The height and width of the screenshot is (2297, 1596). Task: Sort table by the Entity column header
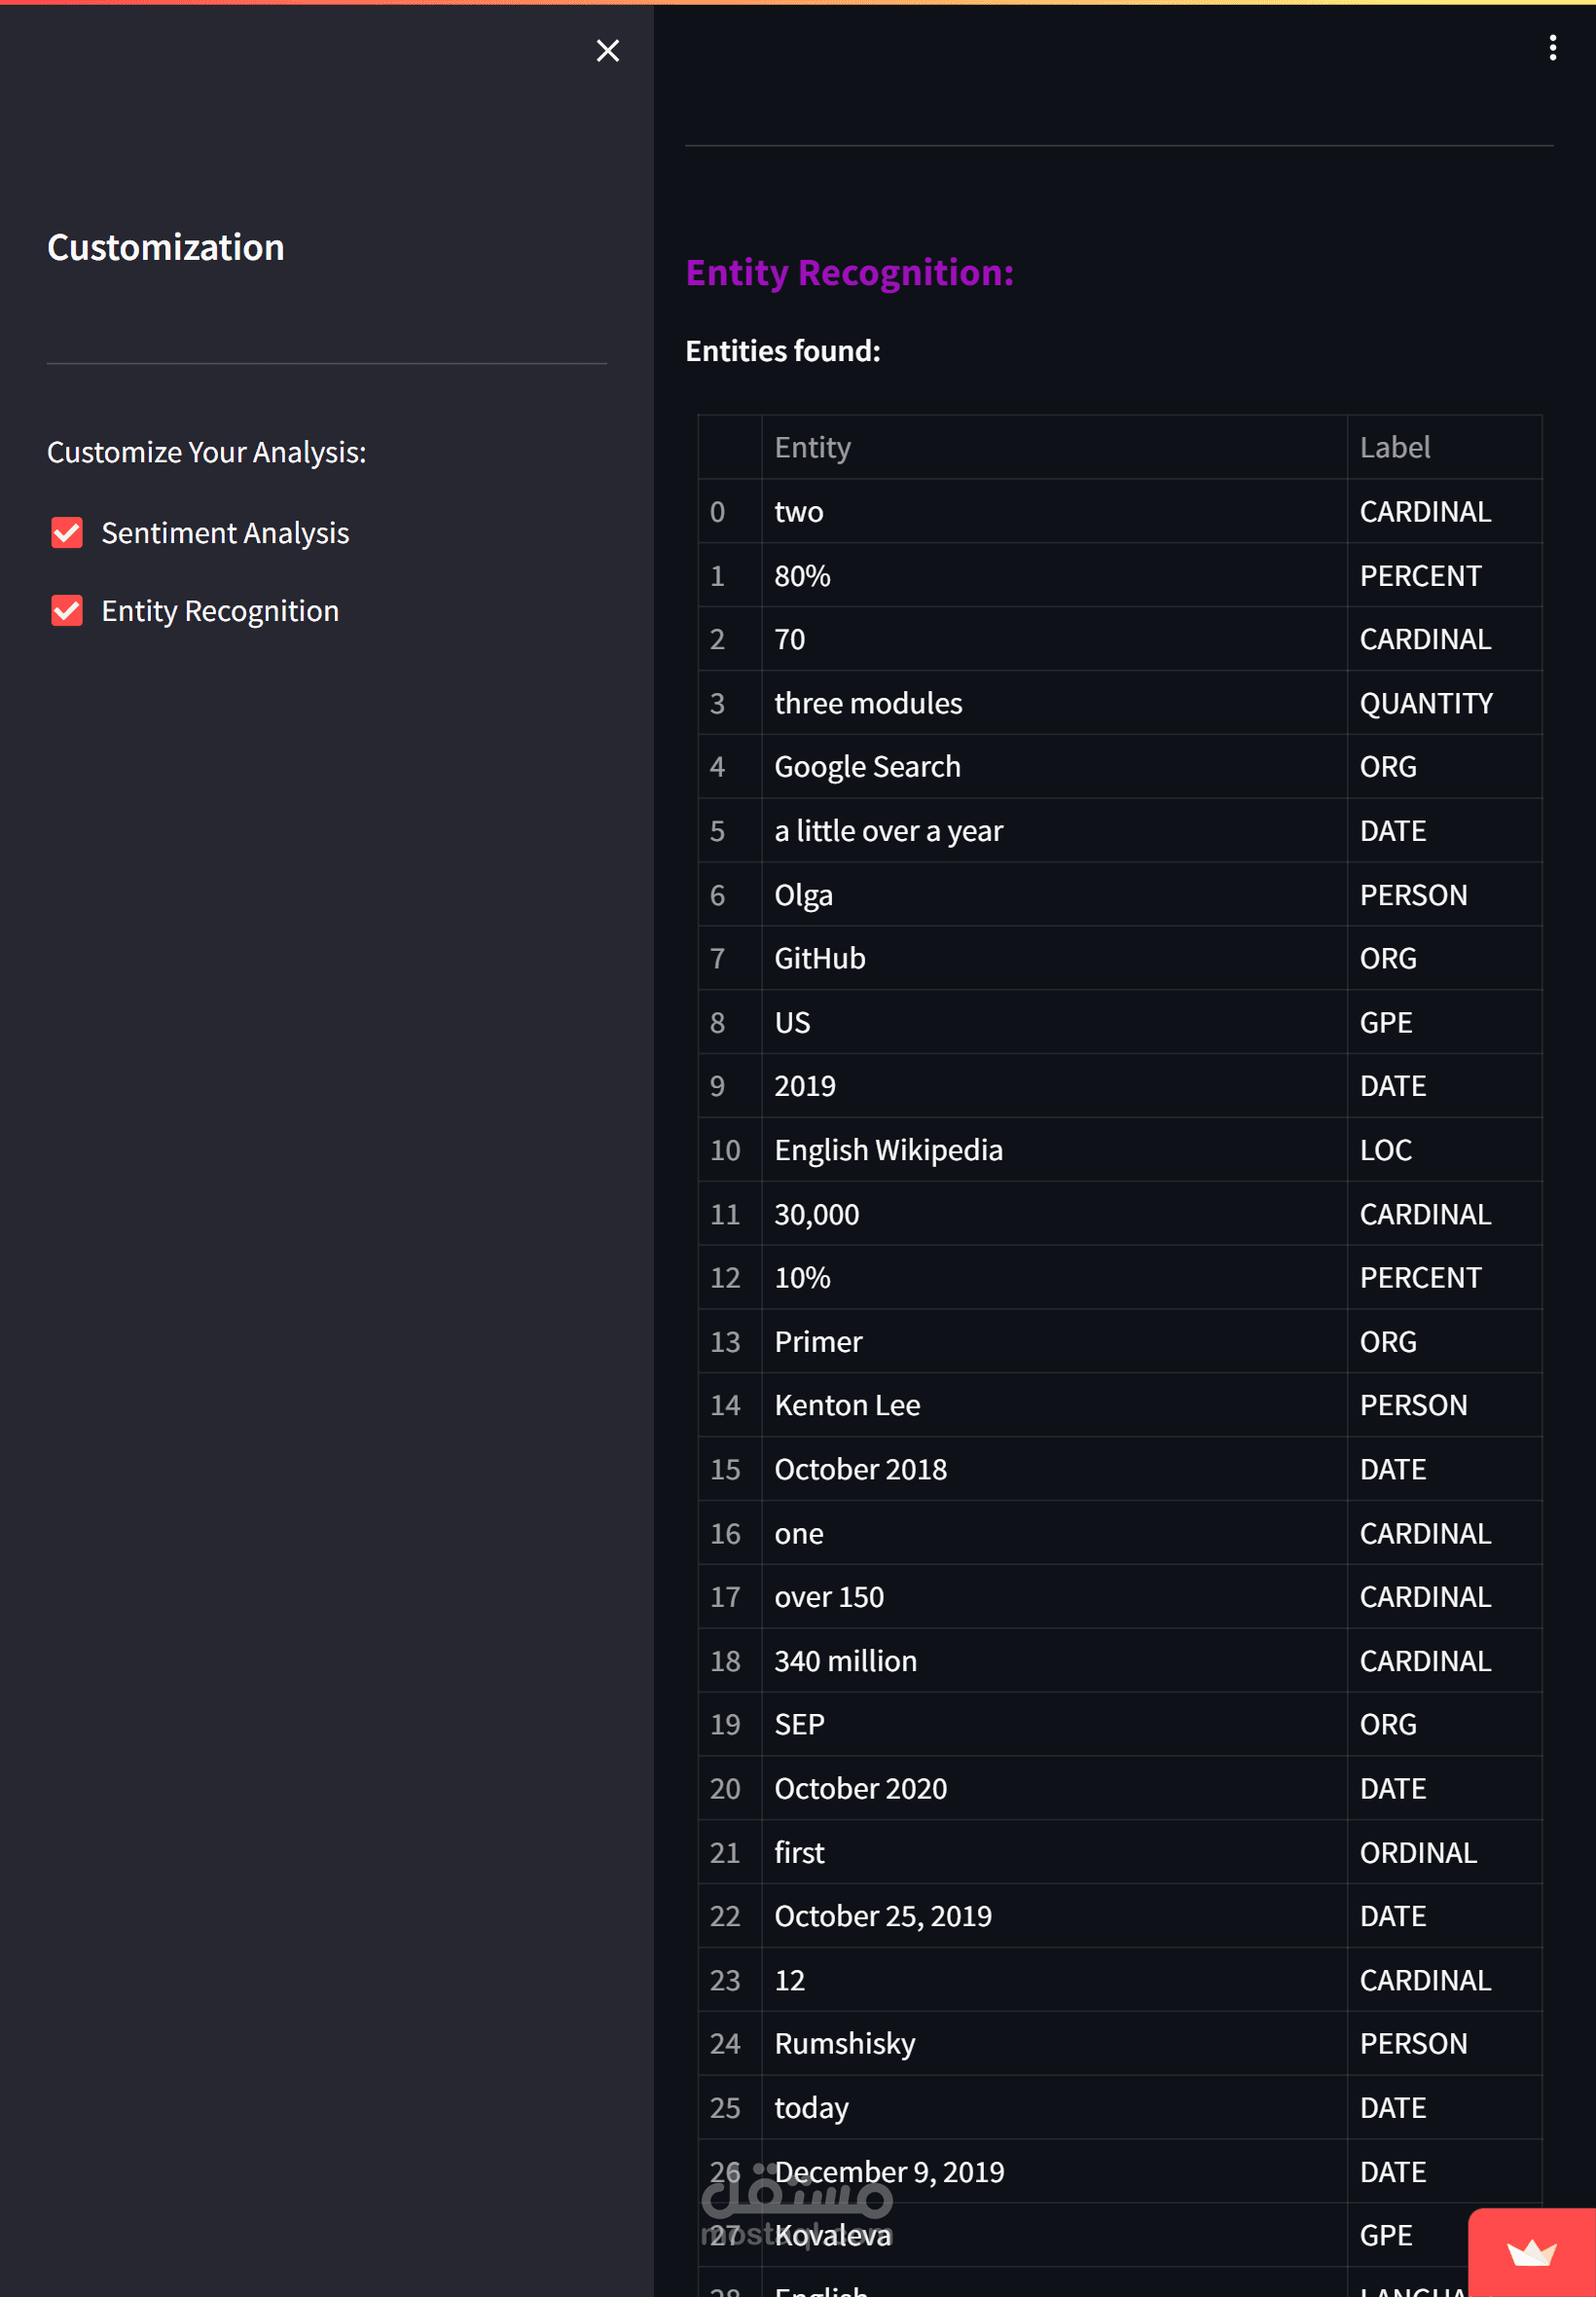tap(812, 447)
